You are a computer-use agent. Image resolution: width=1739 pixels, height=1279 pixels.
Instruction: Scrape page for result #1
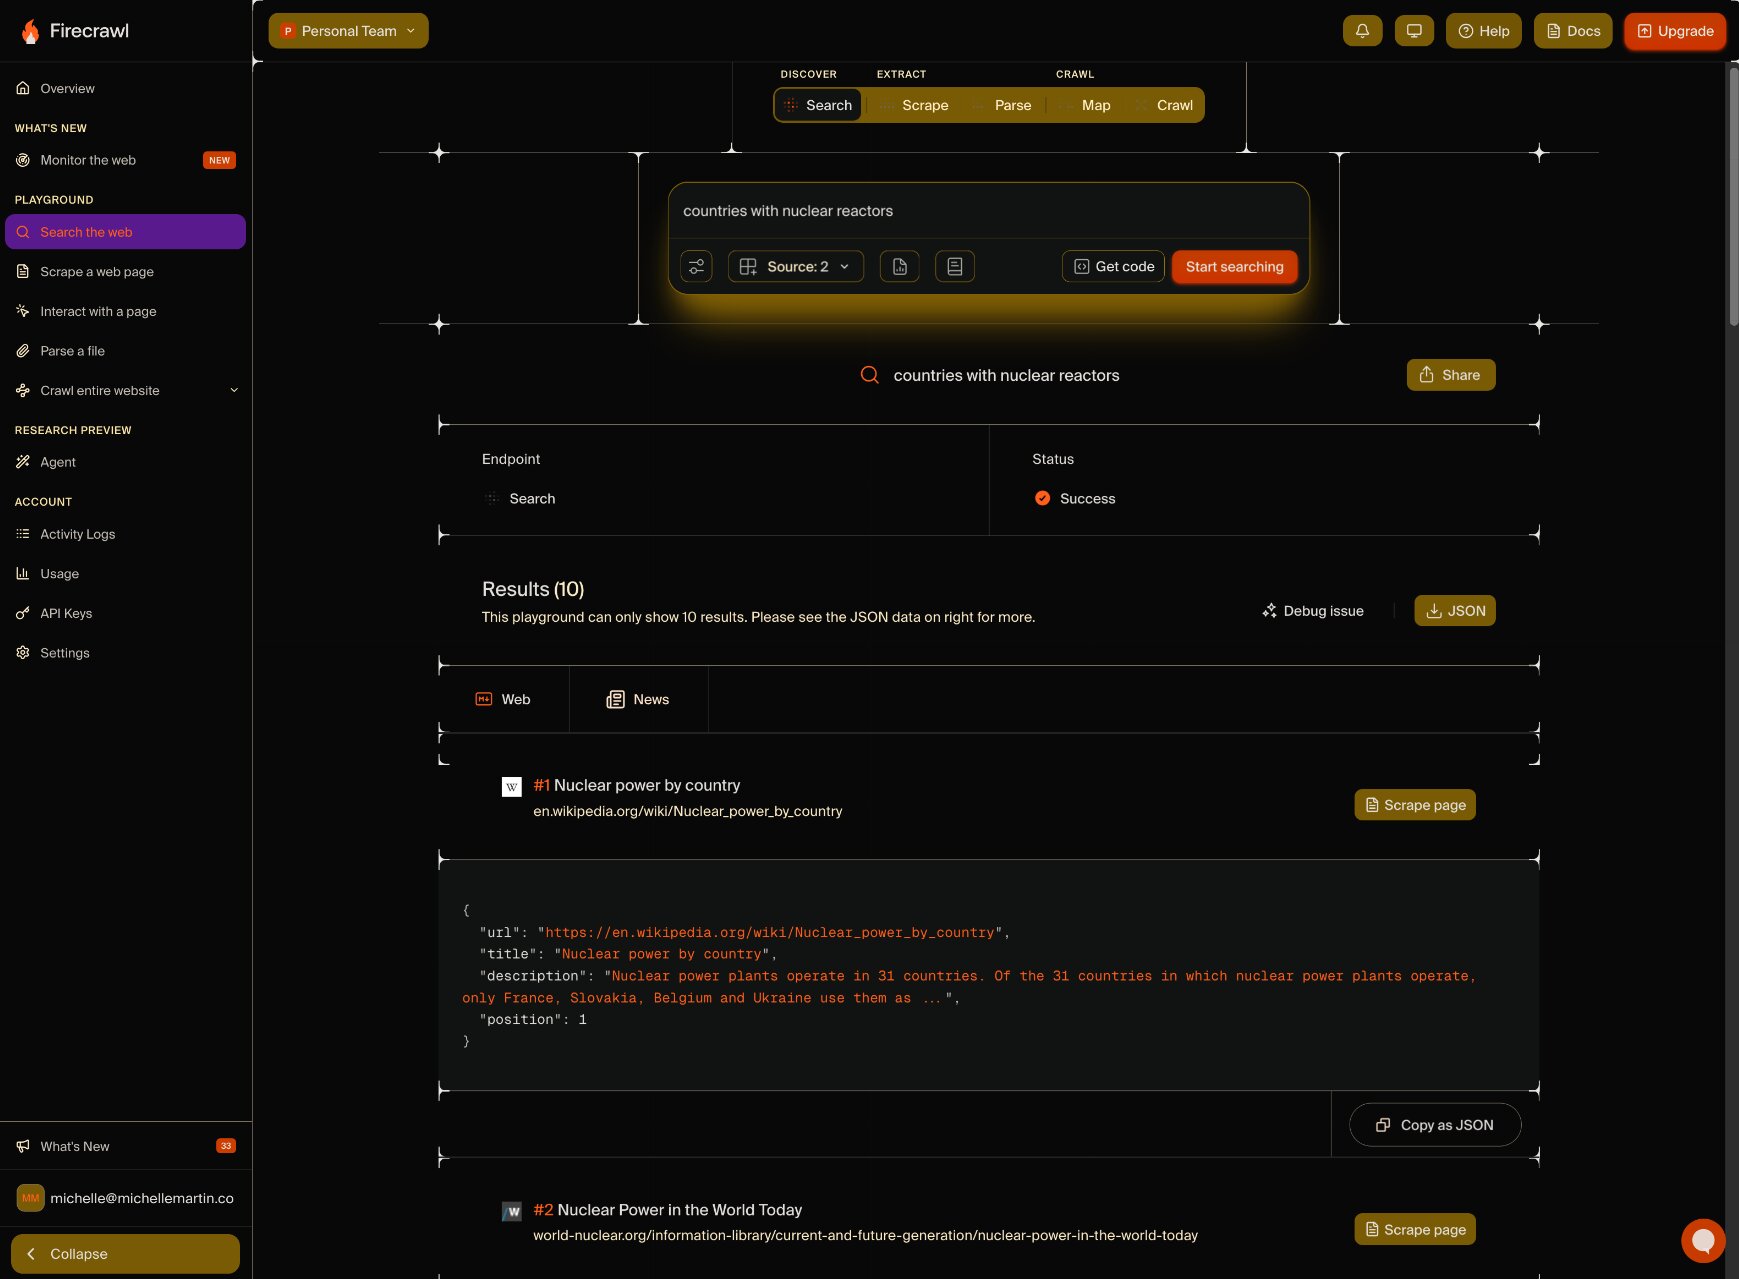(1415, 805)
